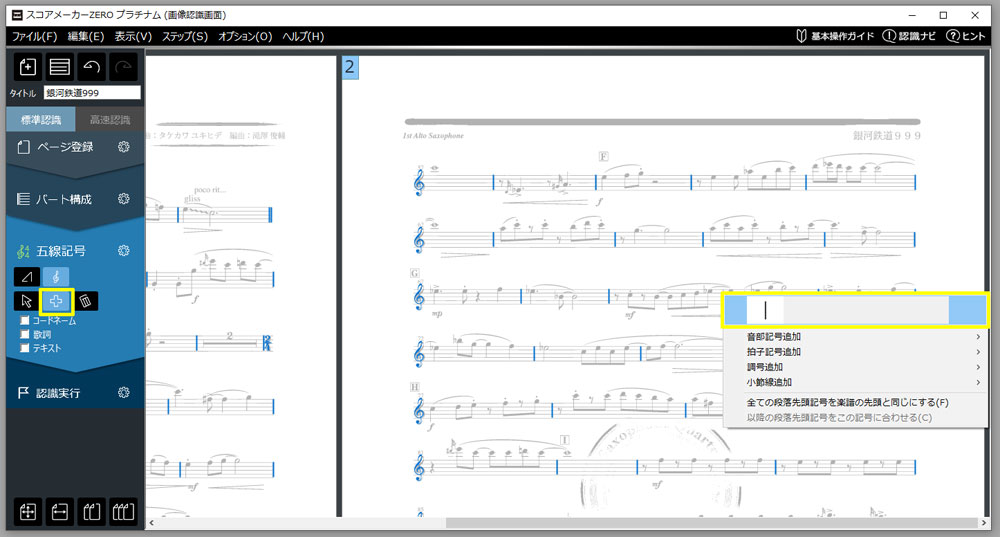Click the タイトル field 銀河鉄道999
Viewport: 1000px width, 537px height.
click(92, 93)
